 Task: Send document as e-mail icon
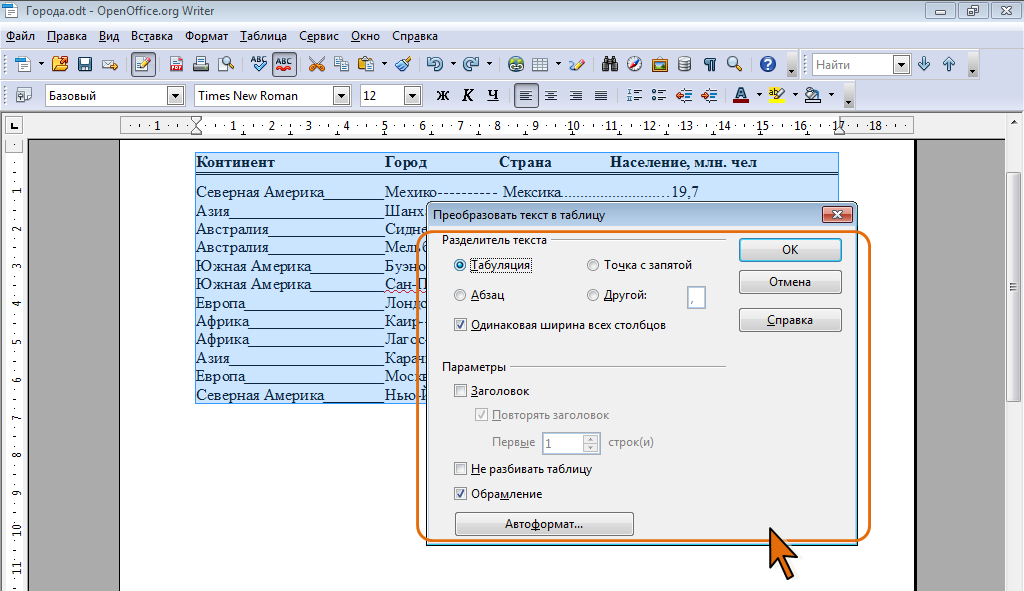(x=110, y=64)
